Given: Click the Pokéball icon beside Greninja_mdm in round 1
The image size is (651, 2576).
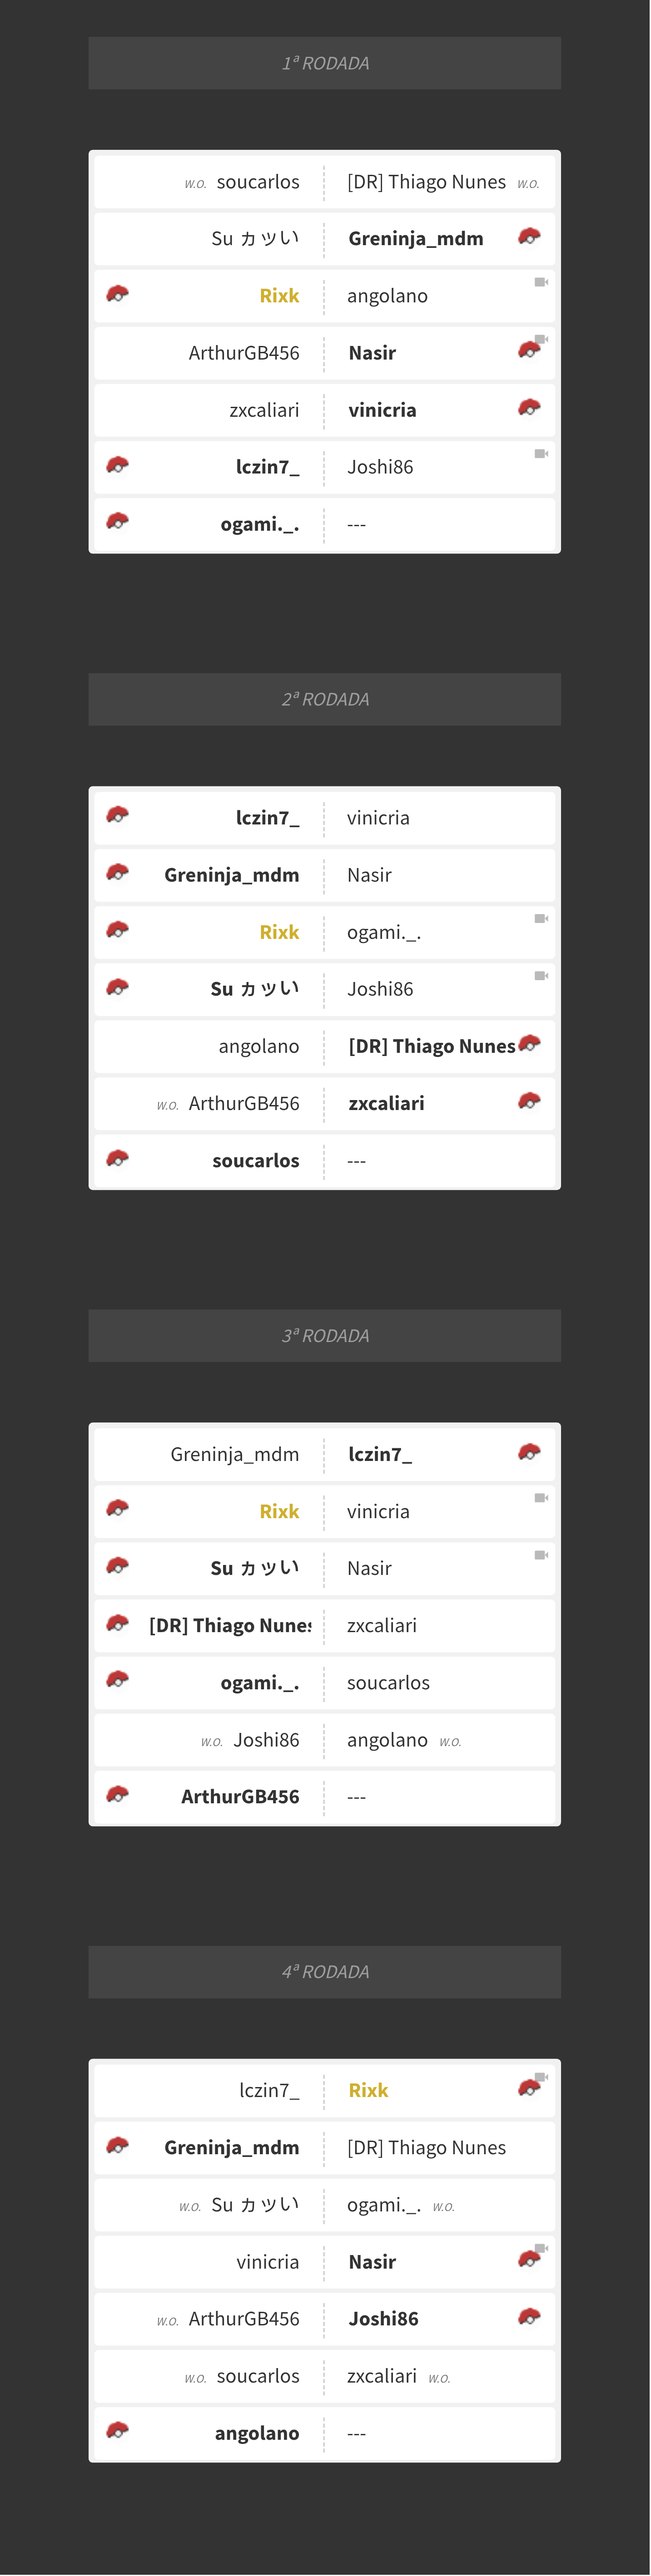Looking at the screenshot, I should click(x=529, y=237).
